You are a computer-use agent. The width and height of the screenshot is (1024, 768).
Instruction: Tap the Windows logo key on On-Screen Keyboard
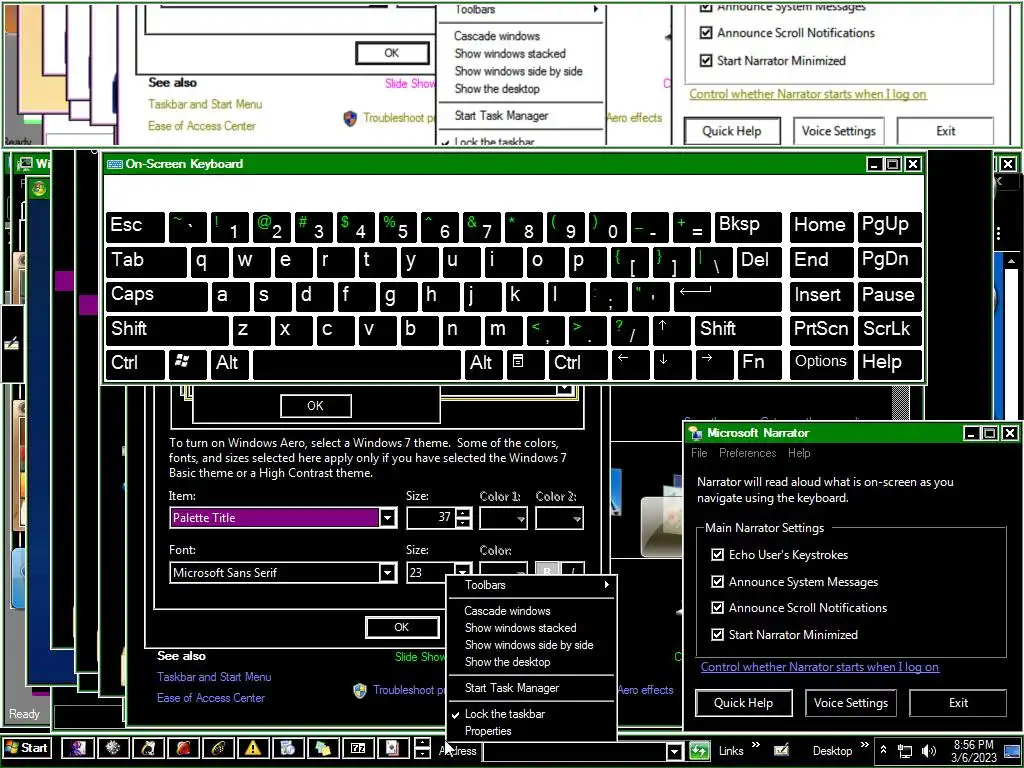tap(188, 364)
